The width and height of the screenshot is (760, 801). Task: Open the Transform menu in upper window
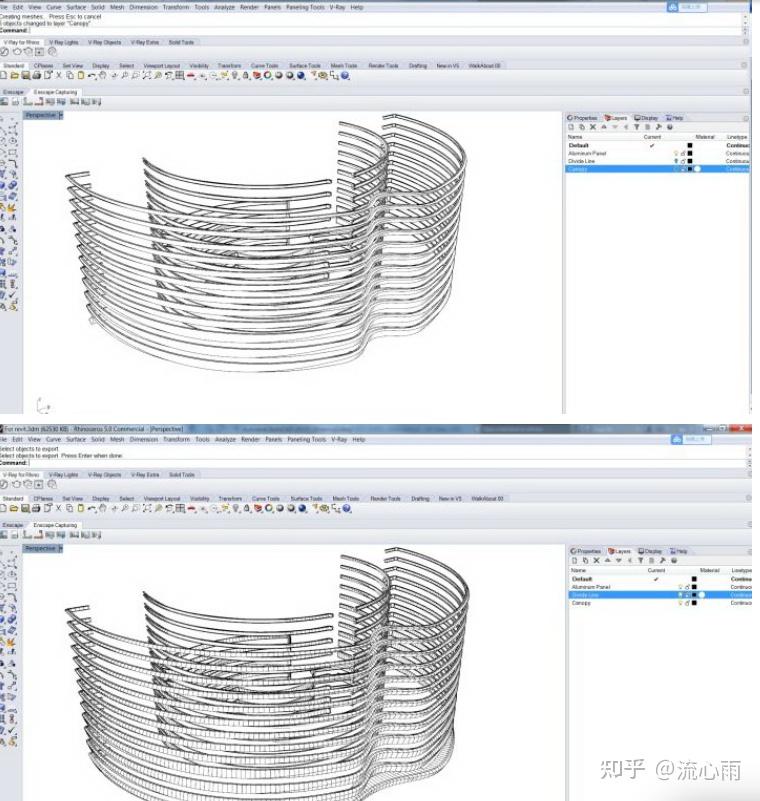[176, 7]
